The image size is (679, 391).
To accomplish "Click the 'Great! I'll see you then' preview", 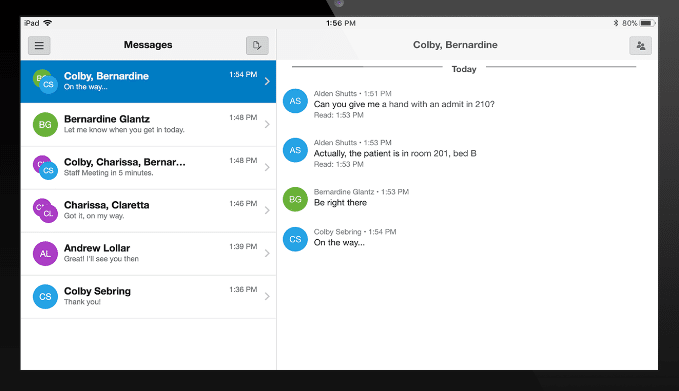I will point(101,259).
